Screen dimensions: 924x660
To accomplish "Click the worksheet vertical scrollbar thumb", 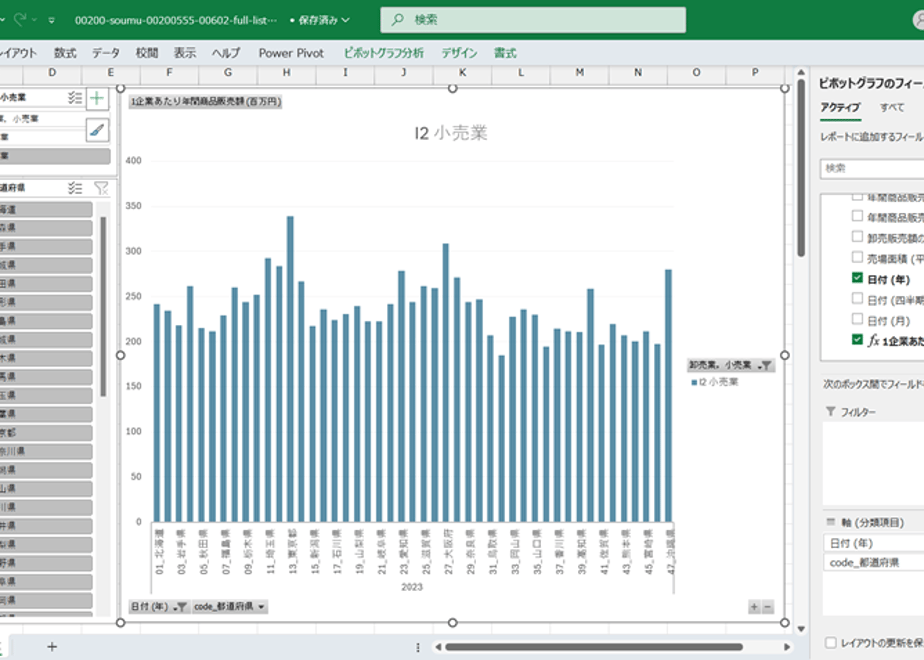I will click(x=801, y=168).
